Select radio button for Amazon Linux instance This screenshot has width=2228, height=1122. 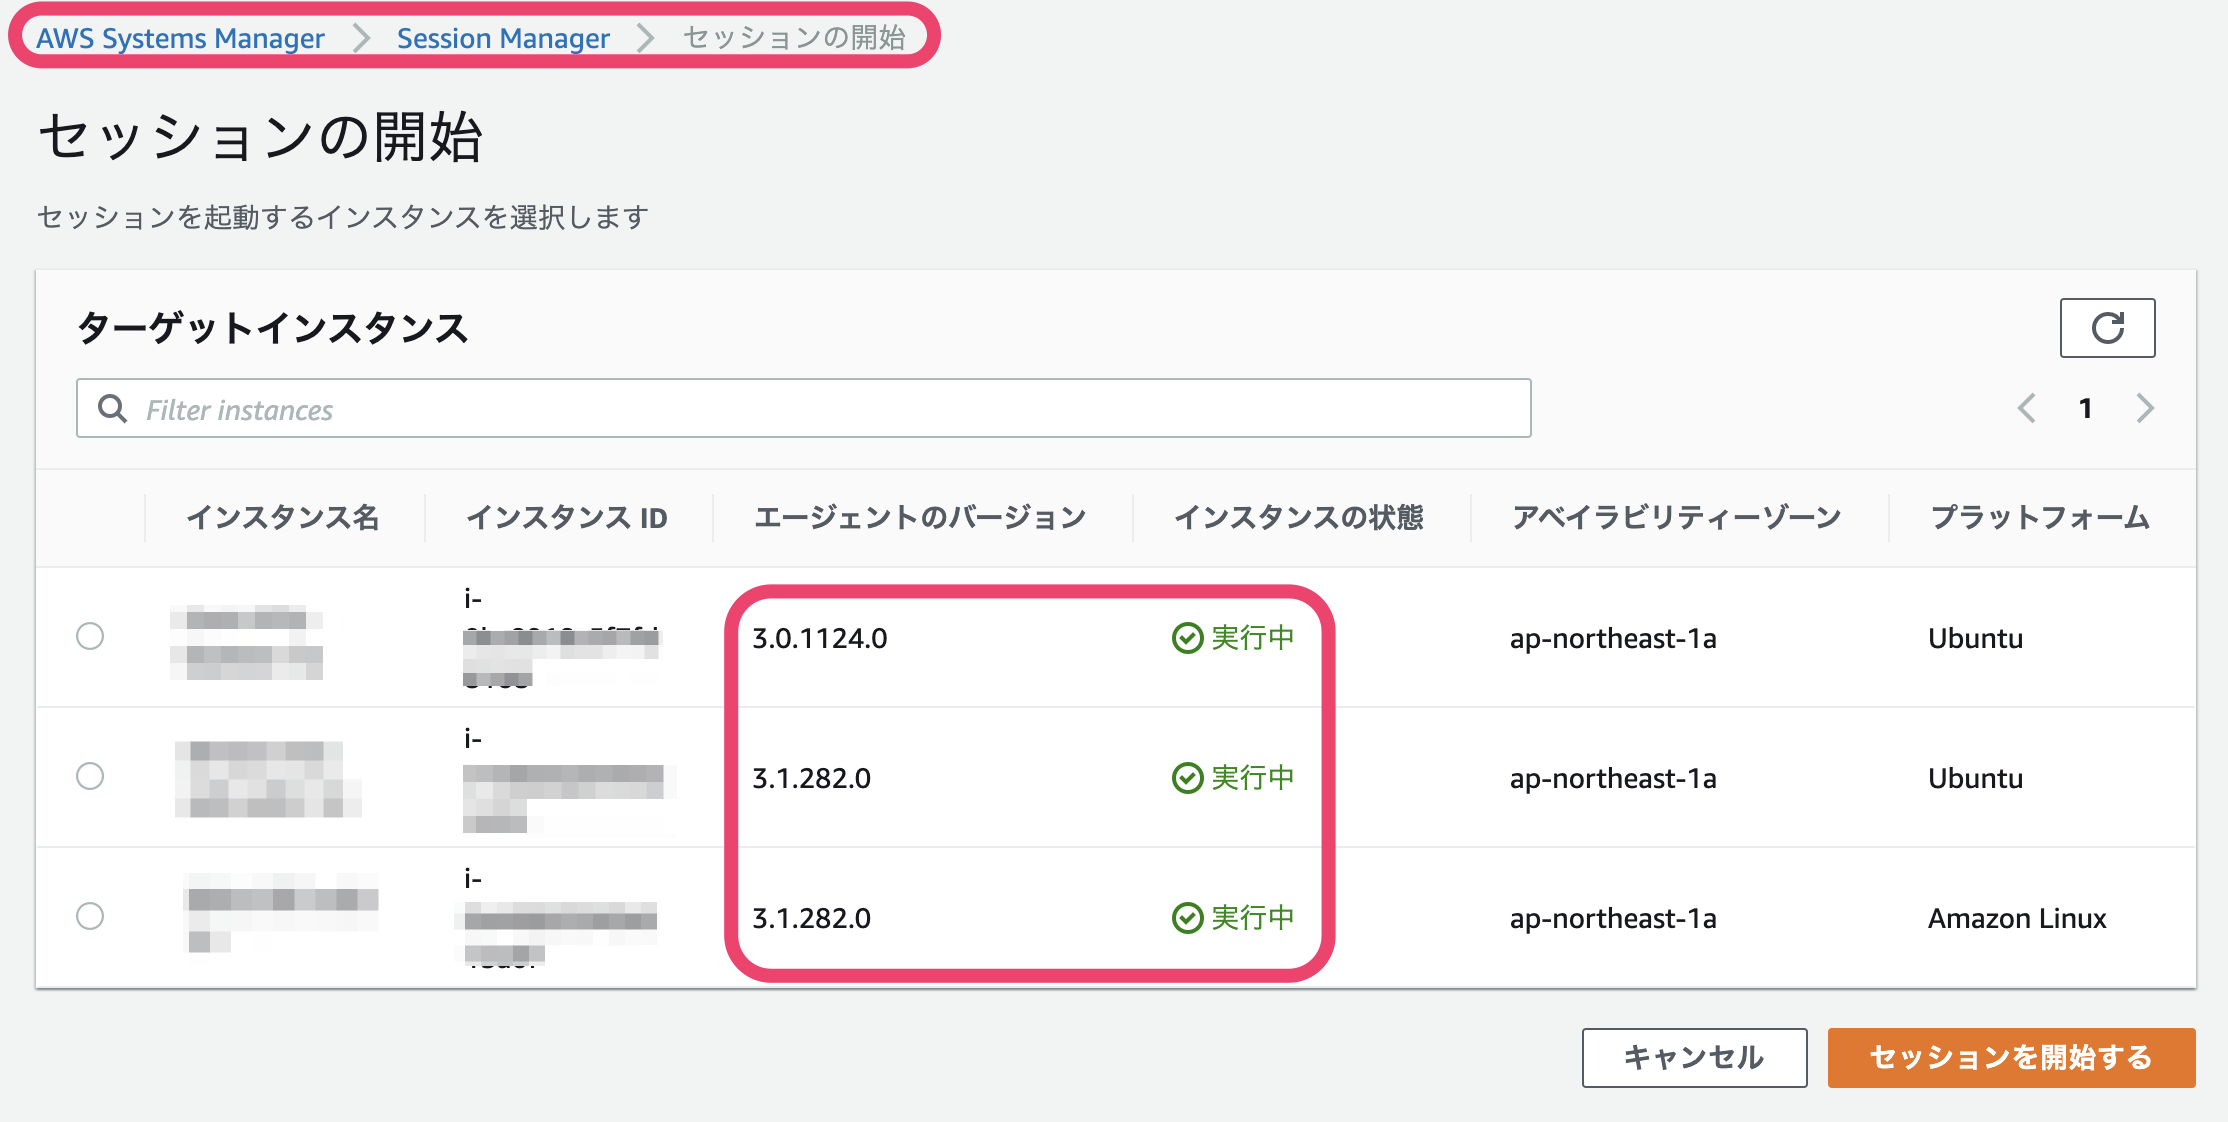[90, 916]
